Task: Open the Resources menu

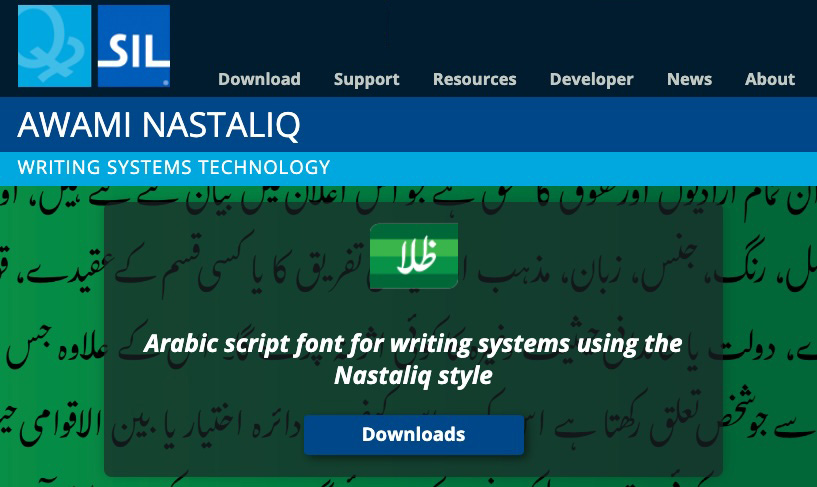Action: click(475, 79)
